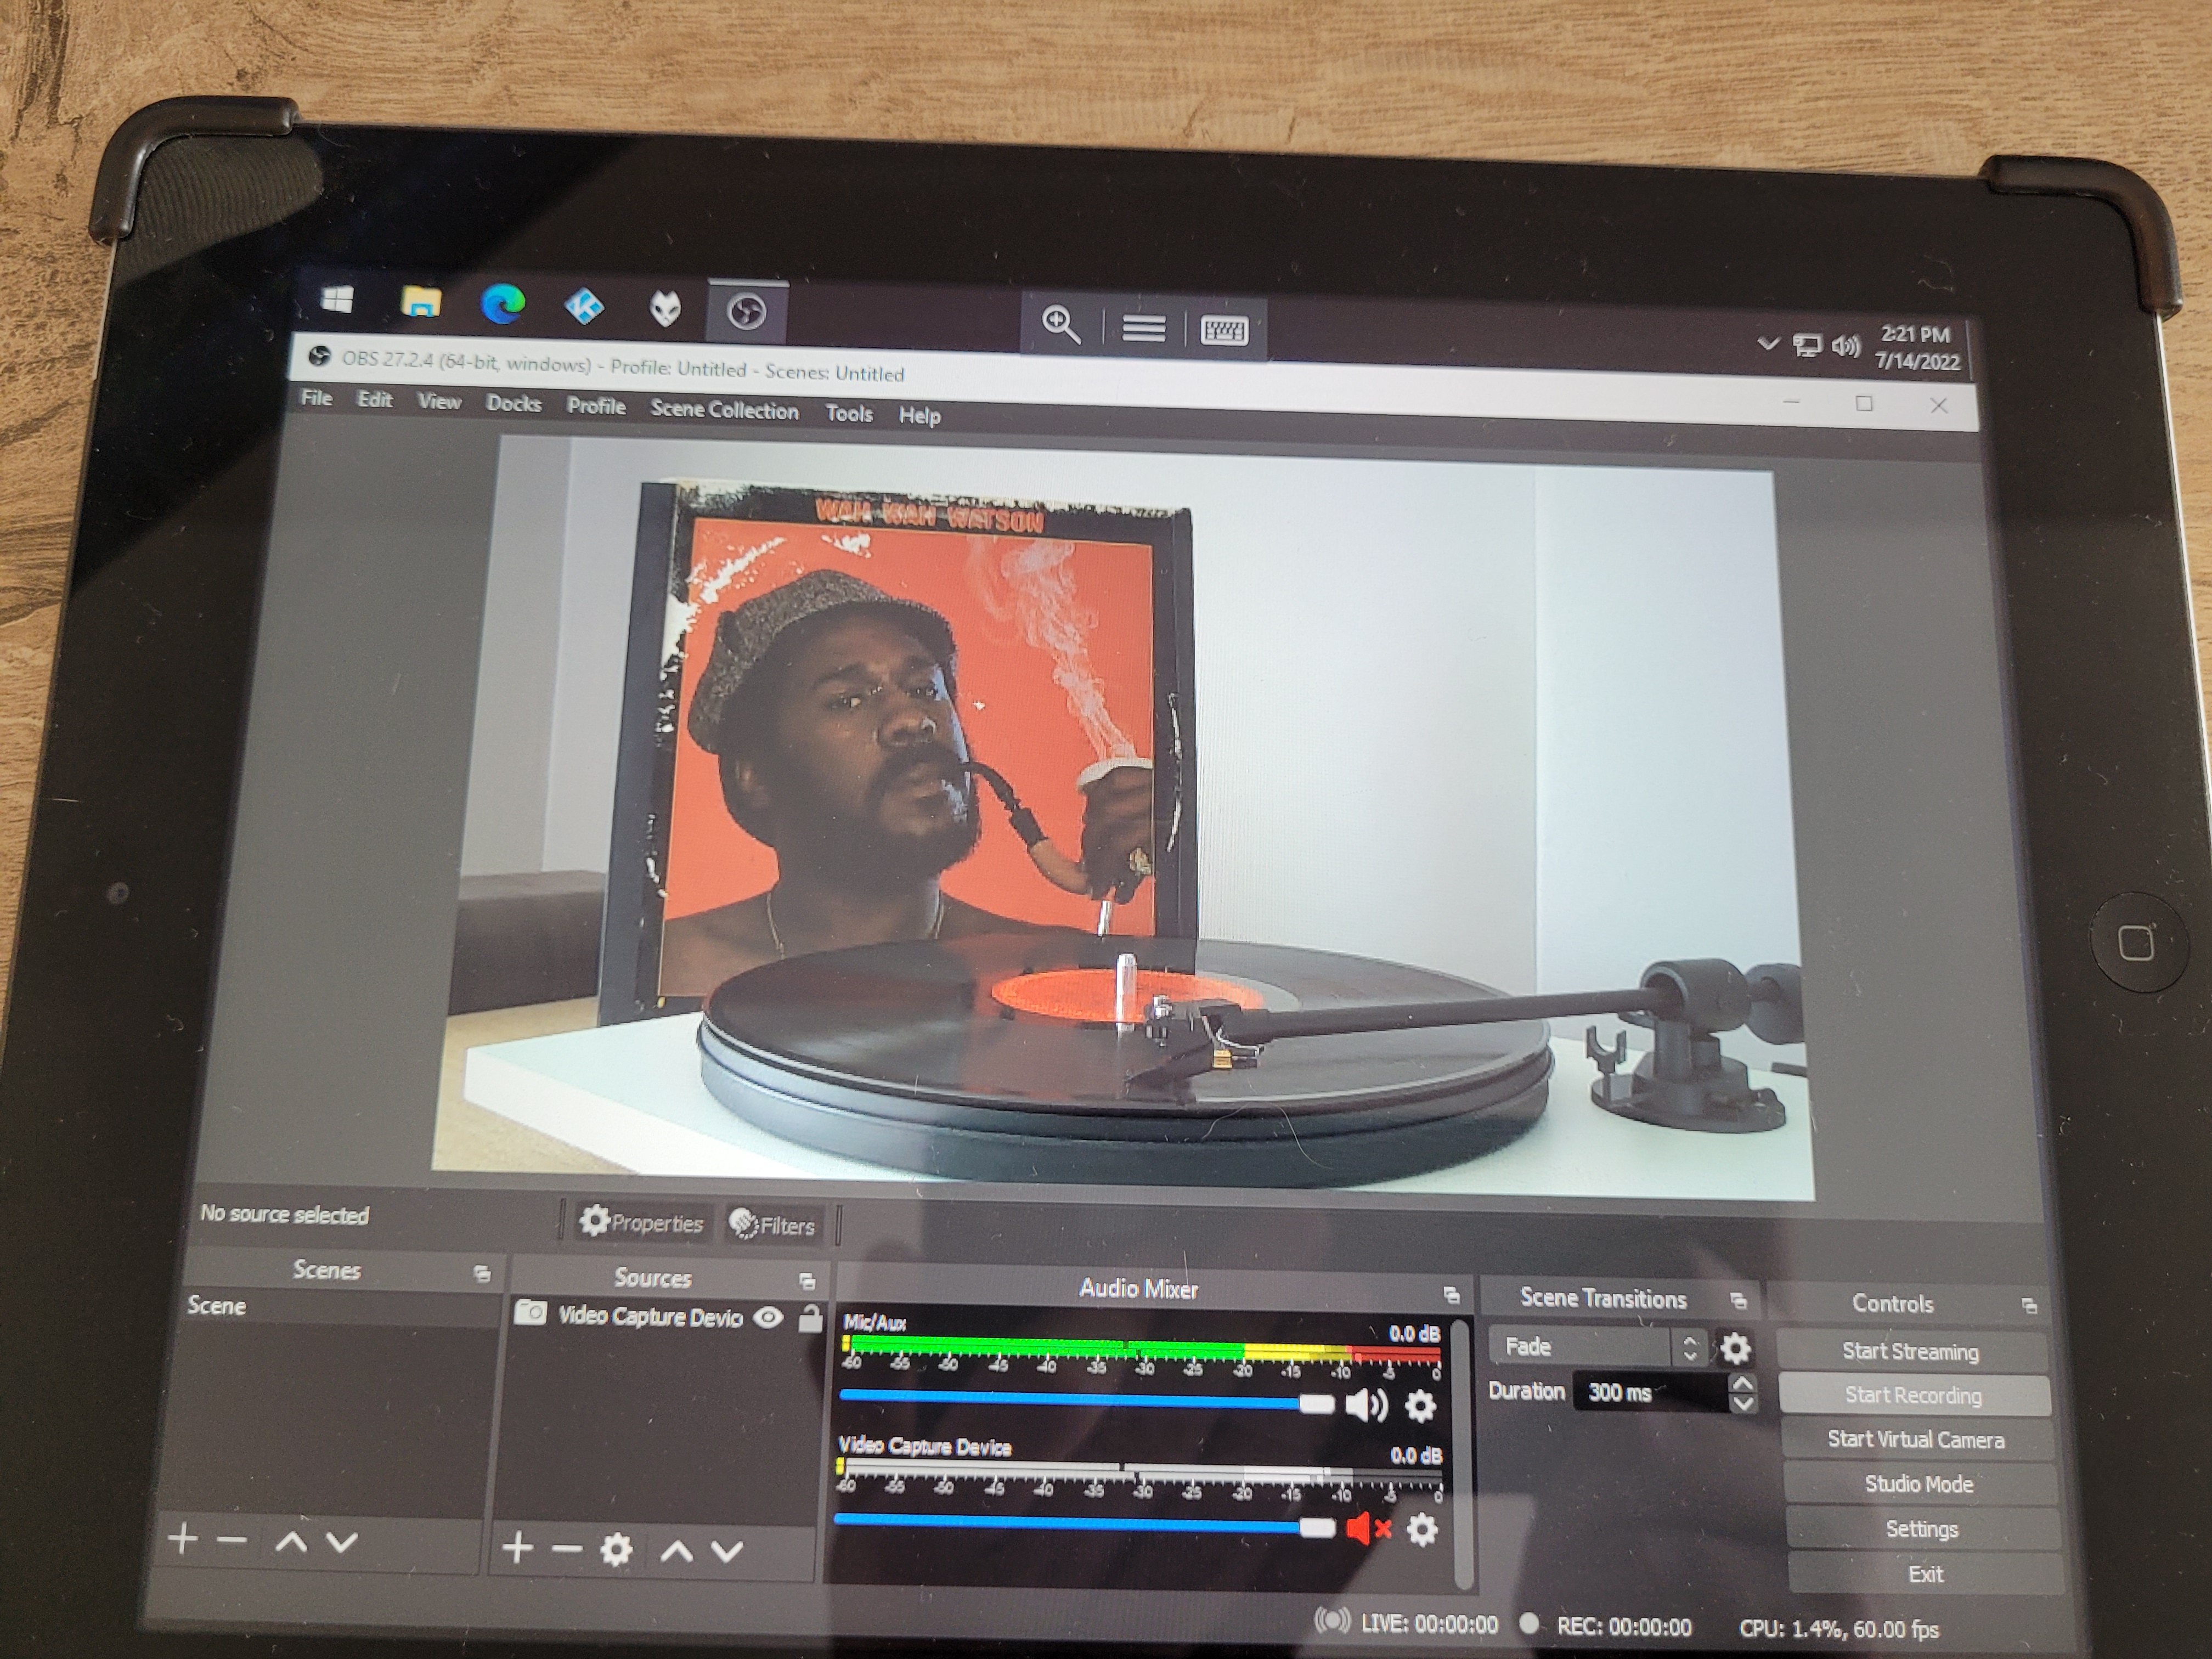This screenshot has width=2212, height=1659.
Task: Hide Video Capture Device with eye icon
Action: coord(768,1317)
